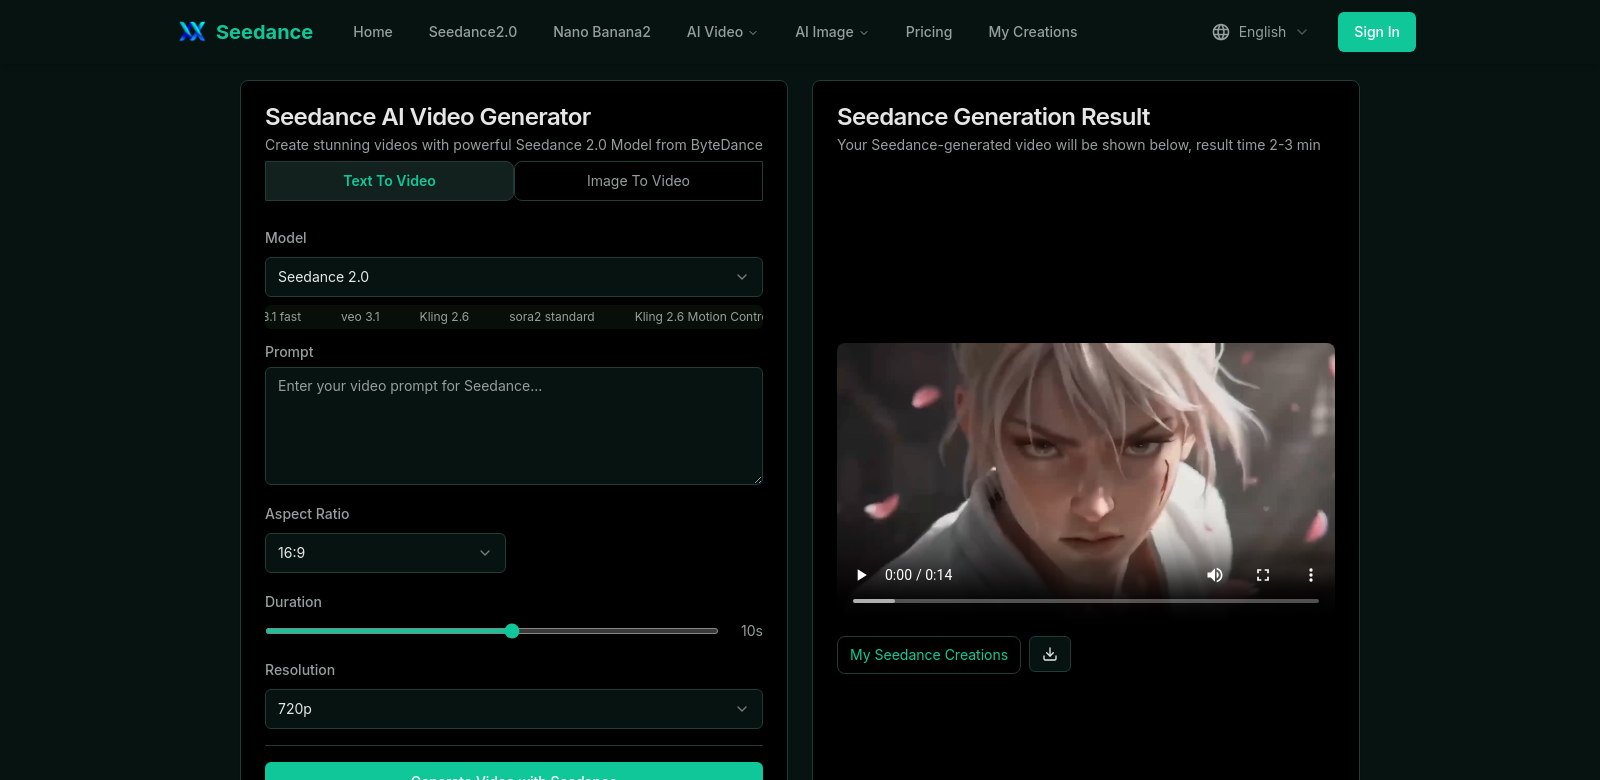Viewport: 1600px width, 780px height.
Task: Click the 0:00 / 0:14 time display
Action: tap(918, 575)
